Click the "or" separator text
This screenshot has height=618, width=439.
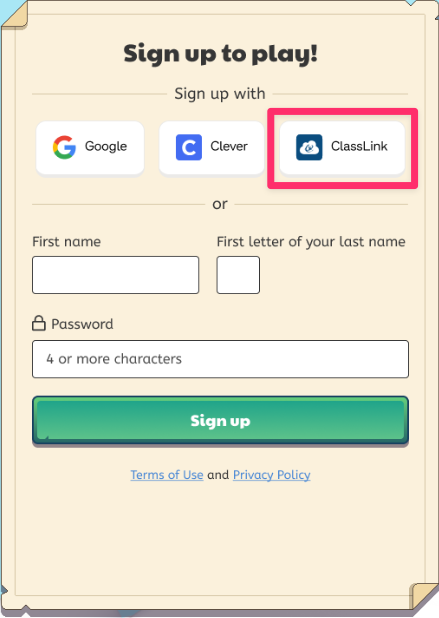pyautogui.click(x=220, y=204)
